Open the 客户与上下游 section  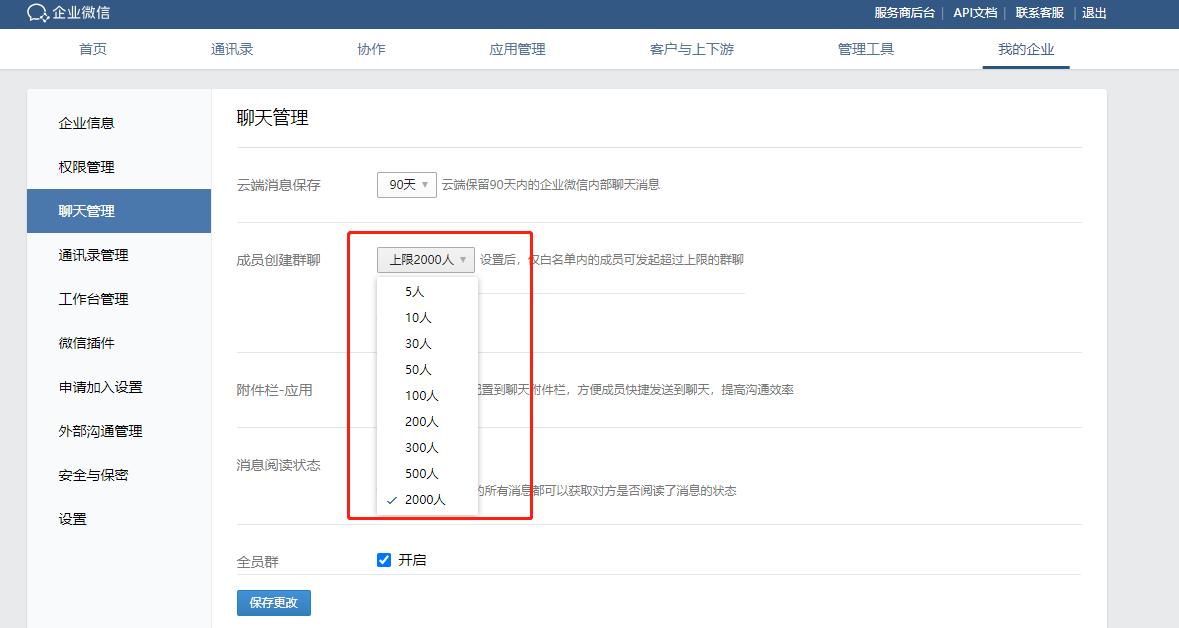[690, 48]
